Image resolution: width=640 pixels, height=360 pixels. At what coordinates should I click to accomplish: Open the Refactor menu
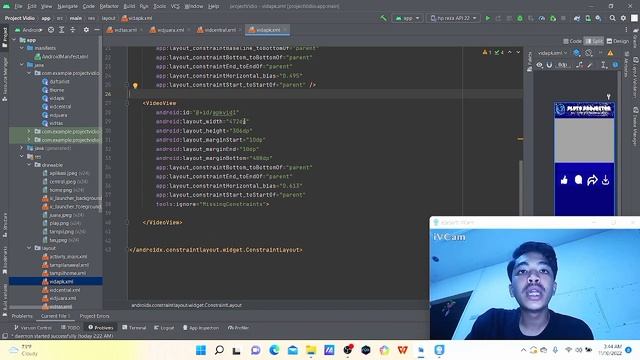point(109,6)
